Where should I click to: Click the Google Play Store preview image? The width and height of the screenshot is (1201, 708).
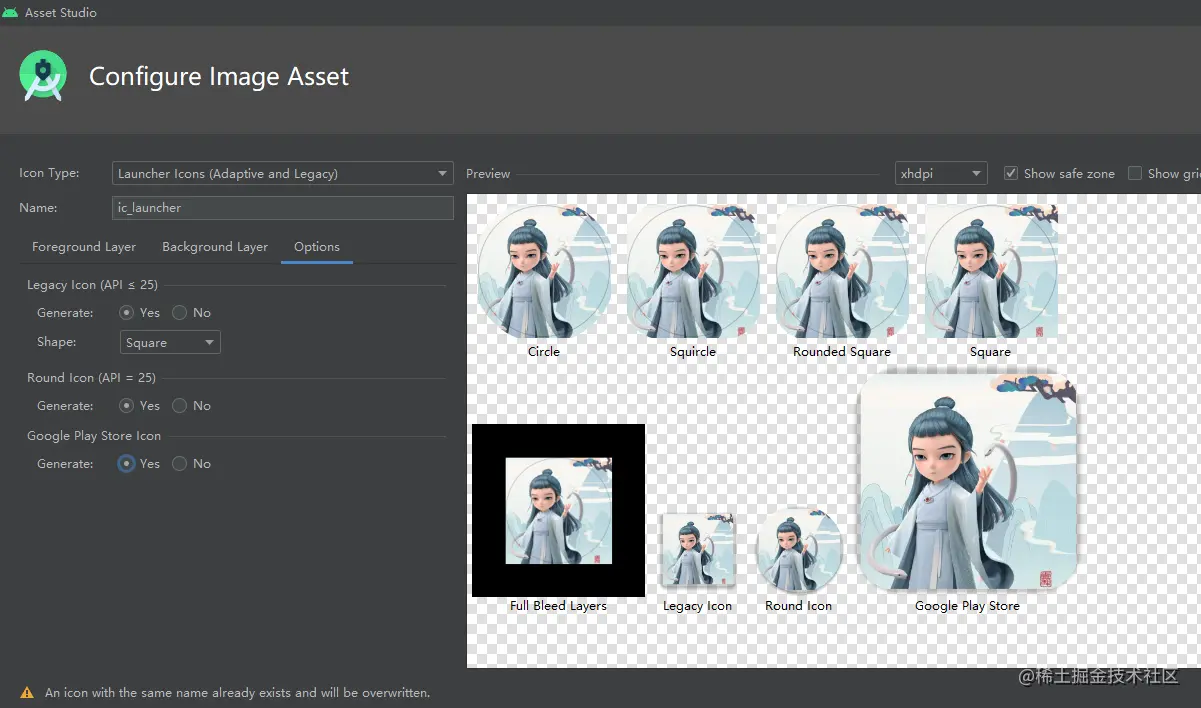point(968,482)
